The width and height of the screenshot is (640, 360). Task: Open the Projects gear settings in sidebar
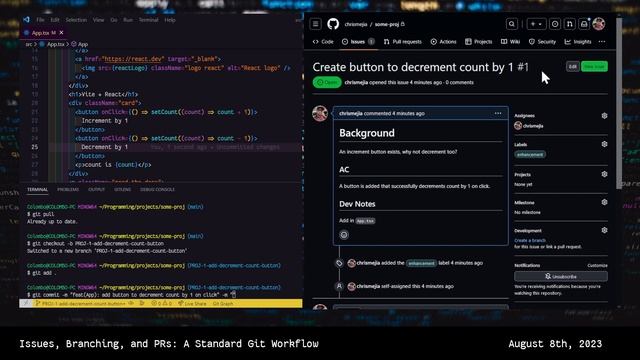604,174
